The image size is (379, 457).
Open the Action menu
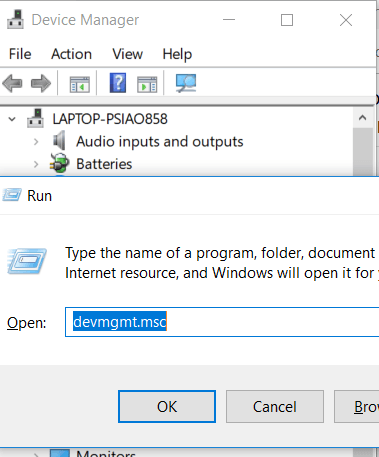click(x=71, y=54)
